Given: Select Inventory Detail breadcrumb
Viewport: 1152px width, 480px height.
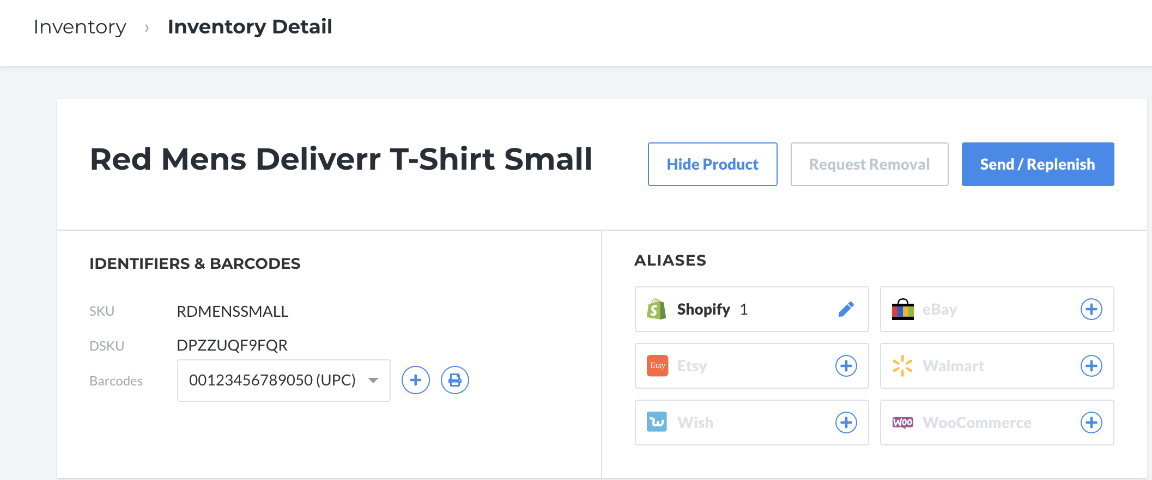Looking at the screenshot, I should (x=250, y=27).
